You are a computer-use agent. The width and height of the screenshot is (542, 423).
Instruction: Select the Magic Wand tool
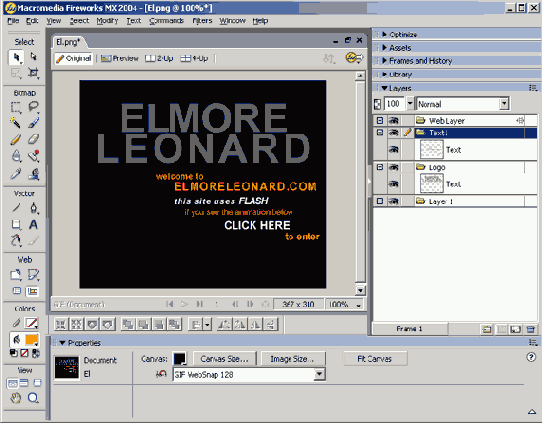click(15, 122)
